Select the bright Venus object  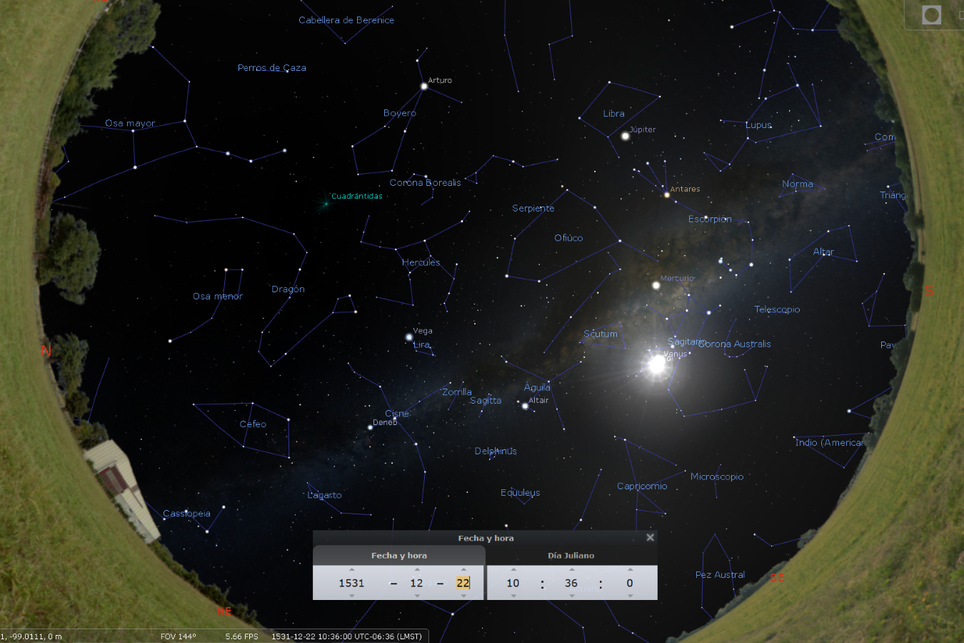[x=657, y=365]
